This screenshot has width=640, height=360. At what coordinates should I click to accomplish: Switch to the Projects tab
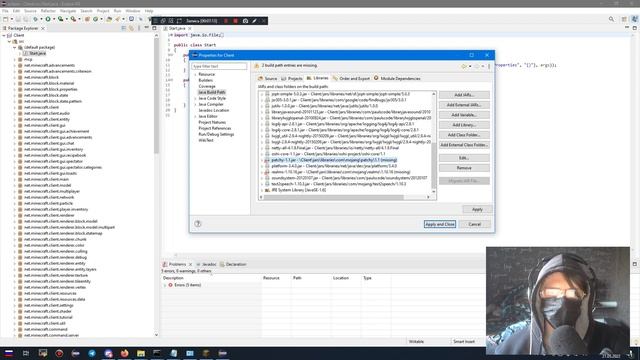click(x=292, y=78)
